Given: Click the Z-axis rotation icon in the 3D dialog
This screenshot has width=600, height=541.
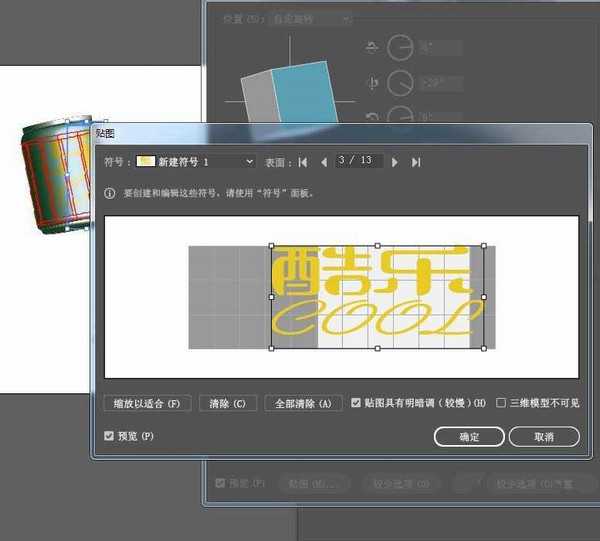Looking at the screenshot, I should [x=372, y=117].
